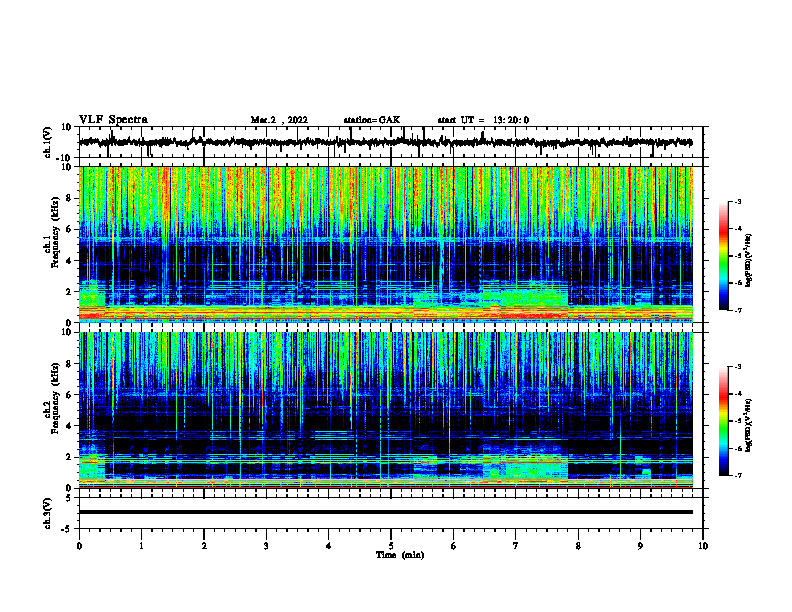
Task: Click the "Time (min)" axis label
Action: point(400,555)
